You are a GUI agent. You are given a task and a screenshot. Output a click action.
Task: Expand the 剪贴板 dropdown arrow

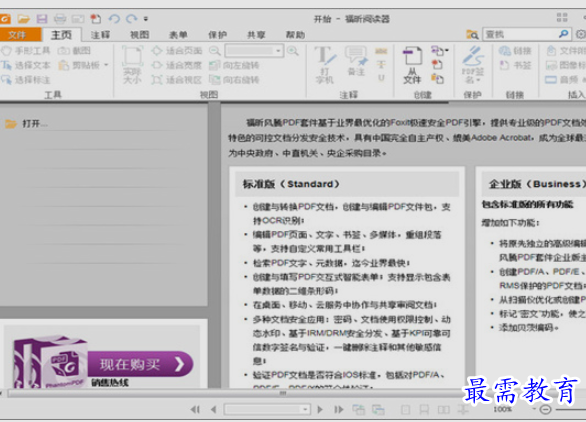click(x=107, y=65)
